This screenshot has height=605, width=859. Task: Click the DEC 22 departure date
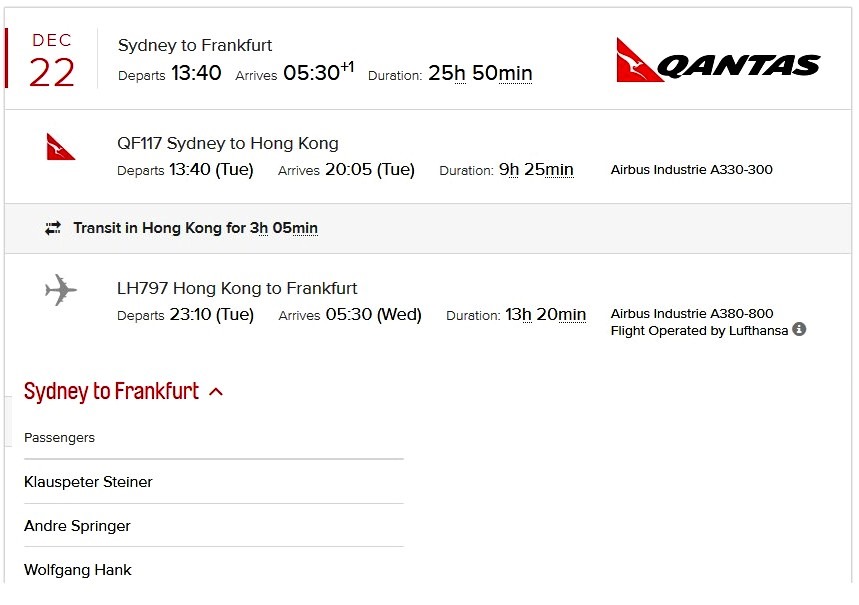tap(52, 60)
